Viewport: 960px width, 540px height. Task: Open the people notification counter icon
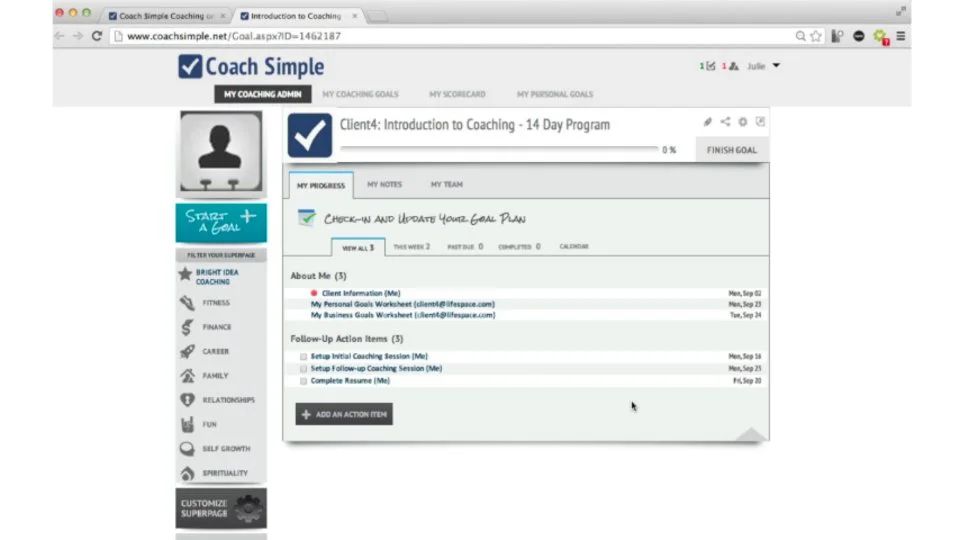730,66
